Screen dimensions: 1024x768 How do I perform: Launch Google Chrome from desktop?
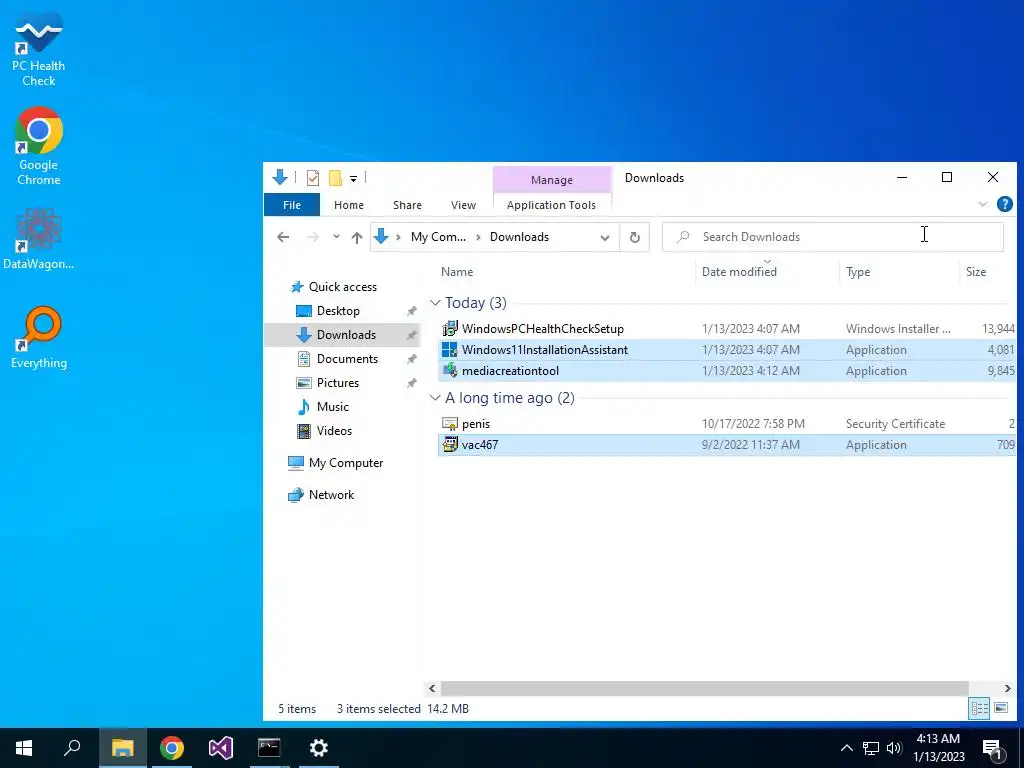39,146
